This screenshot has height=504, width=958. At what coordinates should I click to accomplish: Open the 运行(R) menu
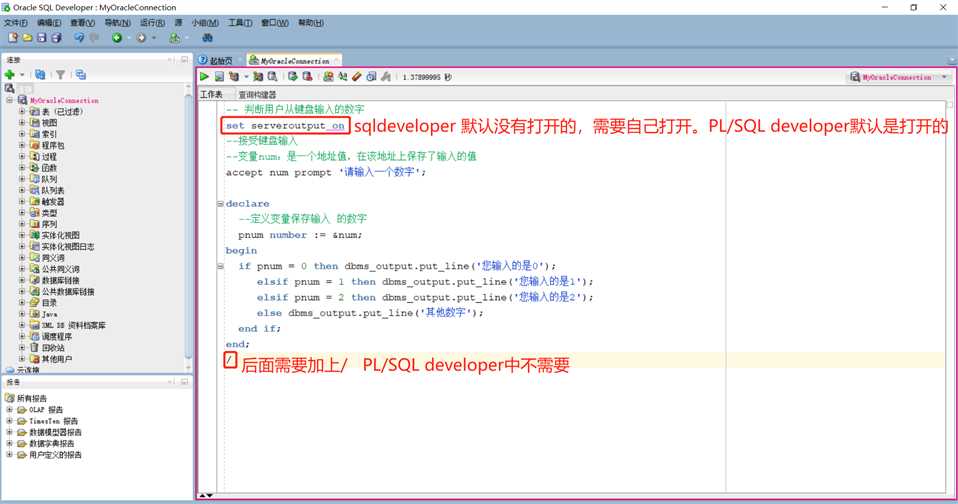152,23
